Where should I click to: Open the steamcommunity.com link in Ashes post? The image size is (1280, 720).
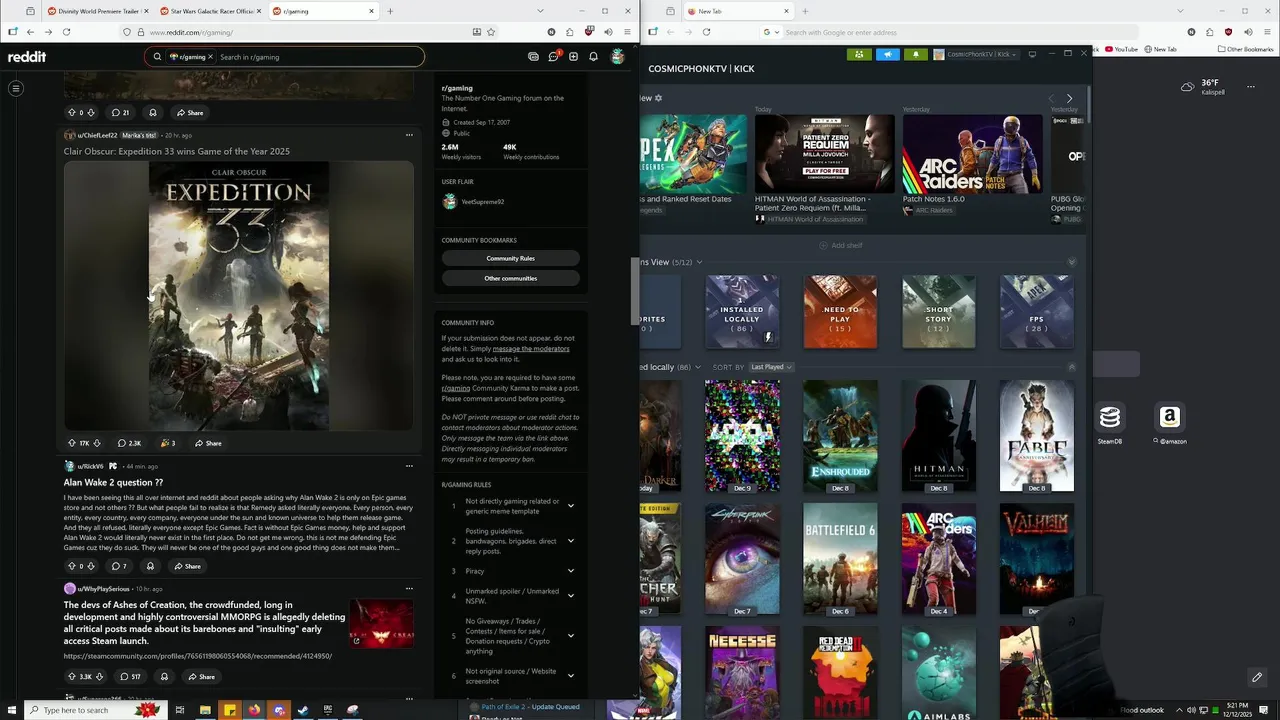point(198,656)
